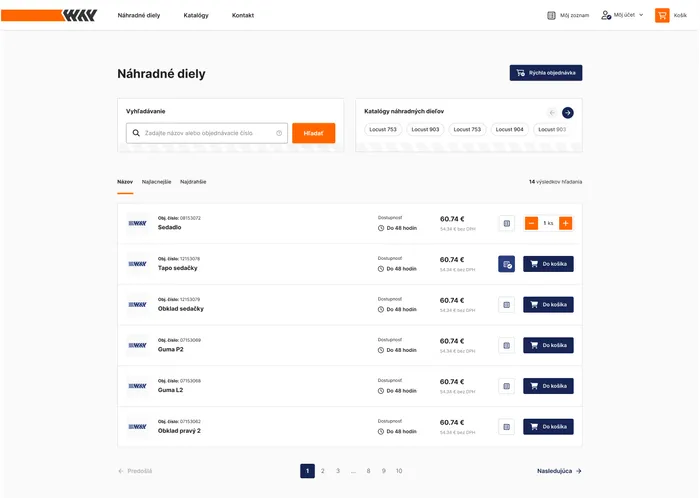The image size is (700, 498).
Task: Click the 14 výsledkov hľadania text
Action: point(555,182)
